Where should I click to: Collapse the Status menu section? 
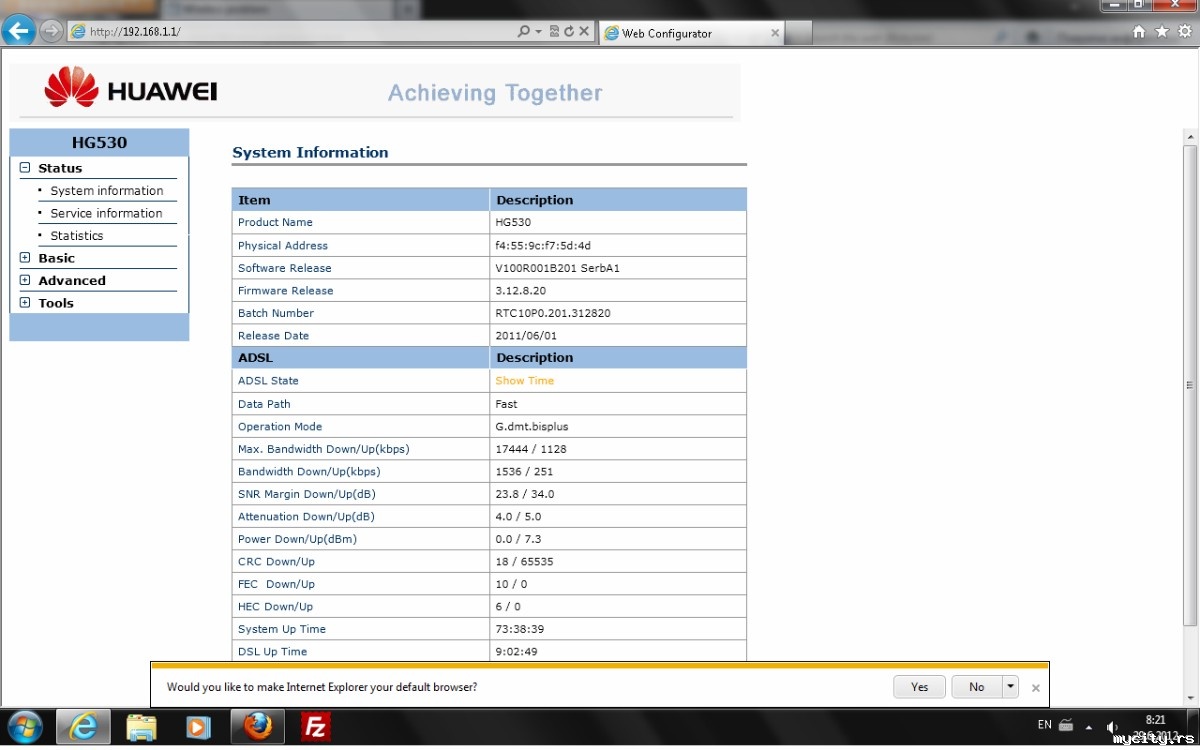coord(25,168)
